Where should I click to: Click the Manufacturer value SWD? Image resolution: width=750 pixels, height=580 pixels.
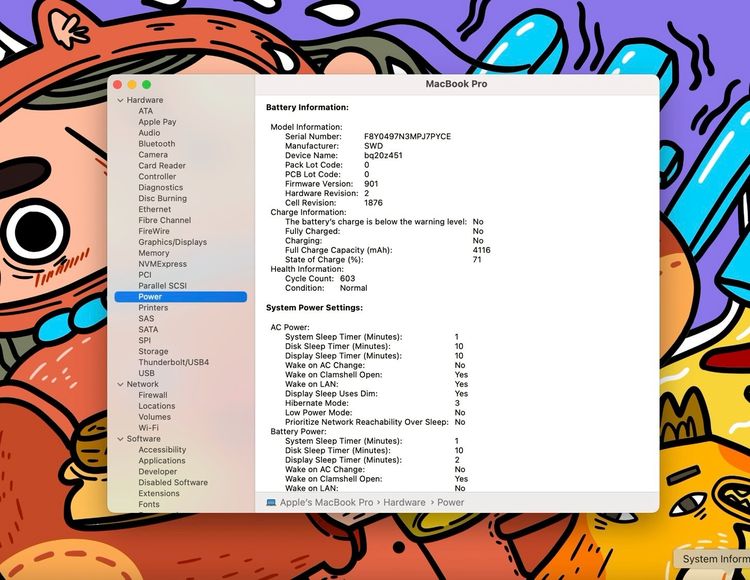coord(374,146)
